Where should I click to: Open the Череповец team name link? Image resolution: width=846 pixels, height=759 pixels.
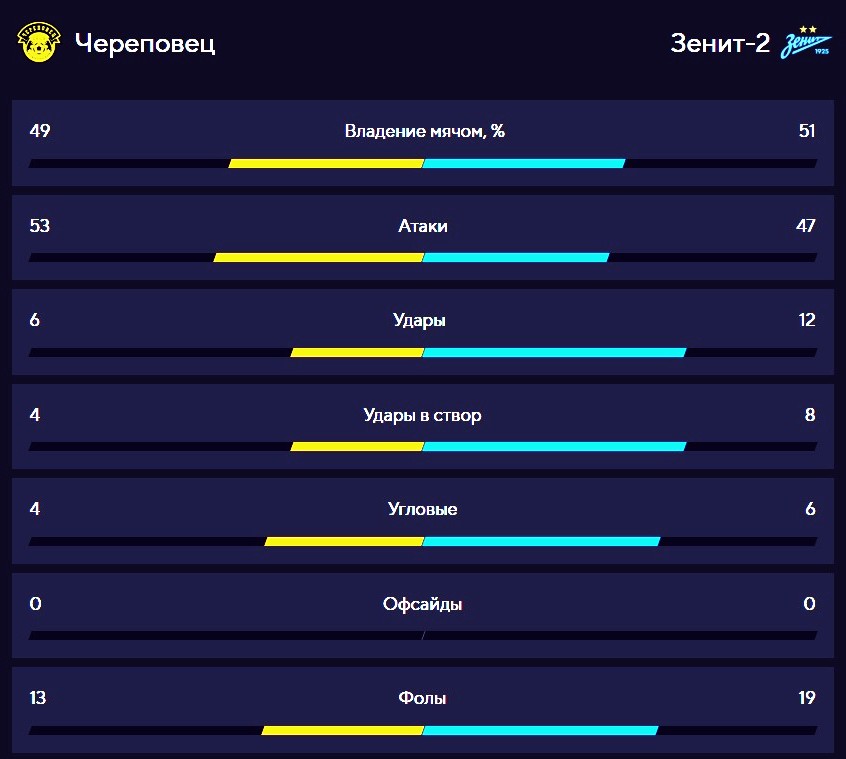[x=145, y=43]
